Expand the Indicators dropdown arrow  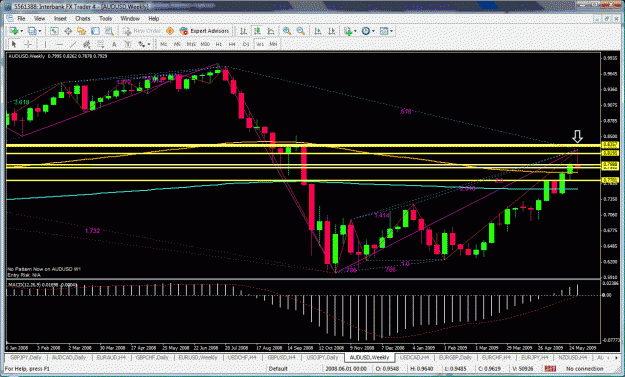pyautogui.click(x=355, y=31)
